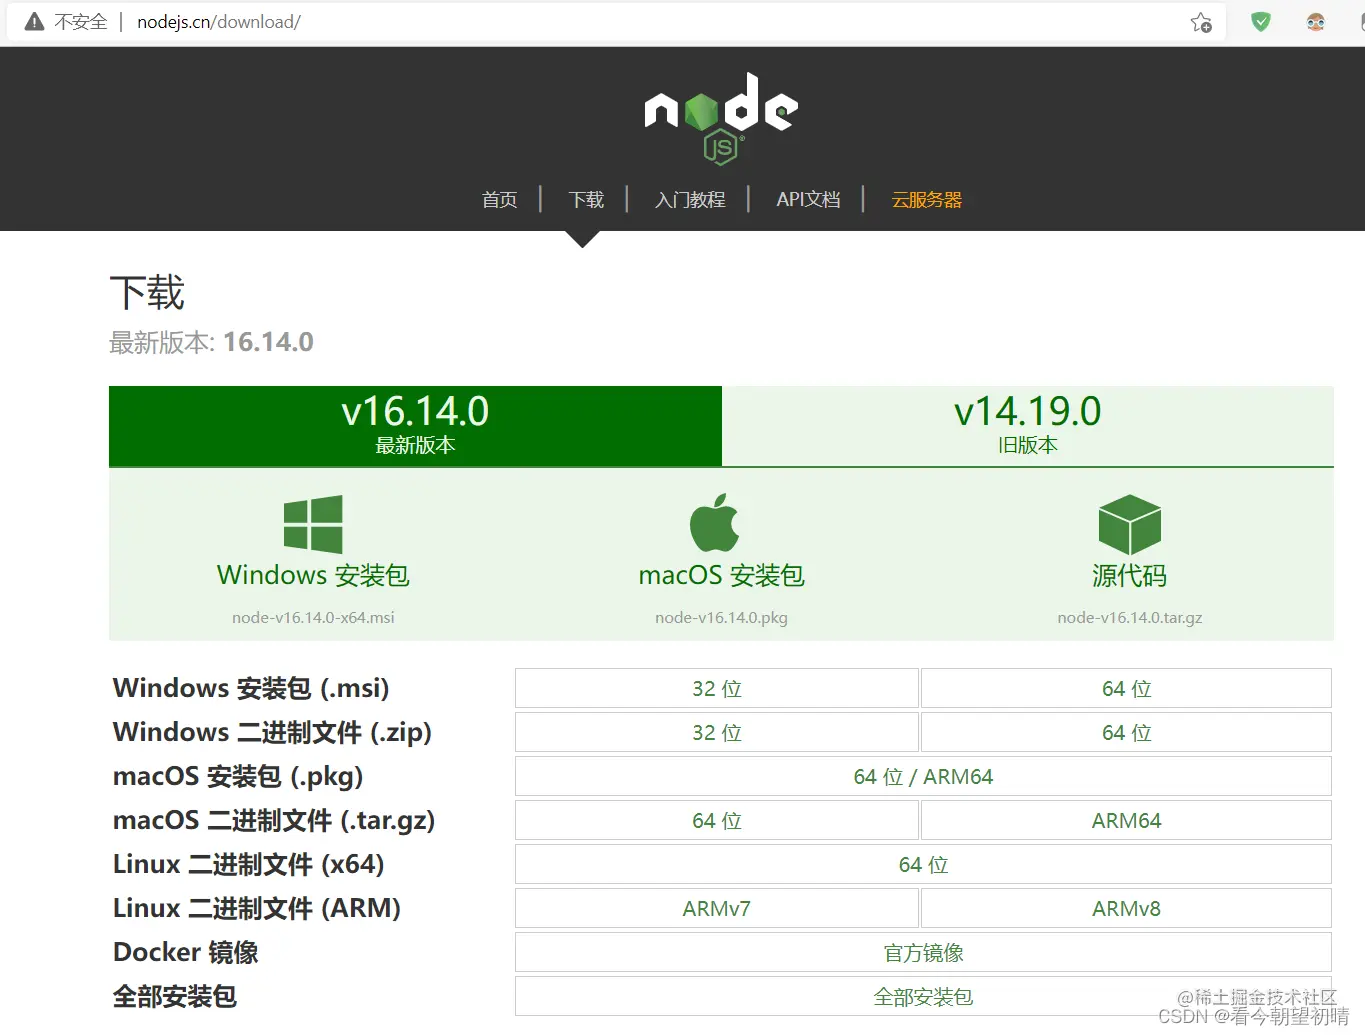Viewport: 1365px width, 1035px height.
Task: Click the Node.js logo in header
Action: tap(721, 118)
